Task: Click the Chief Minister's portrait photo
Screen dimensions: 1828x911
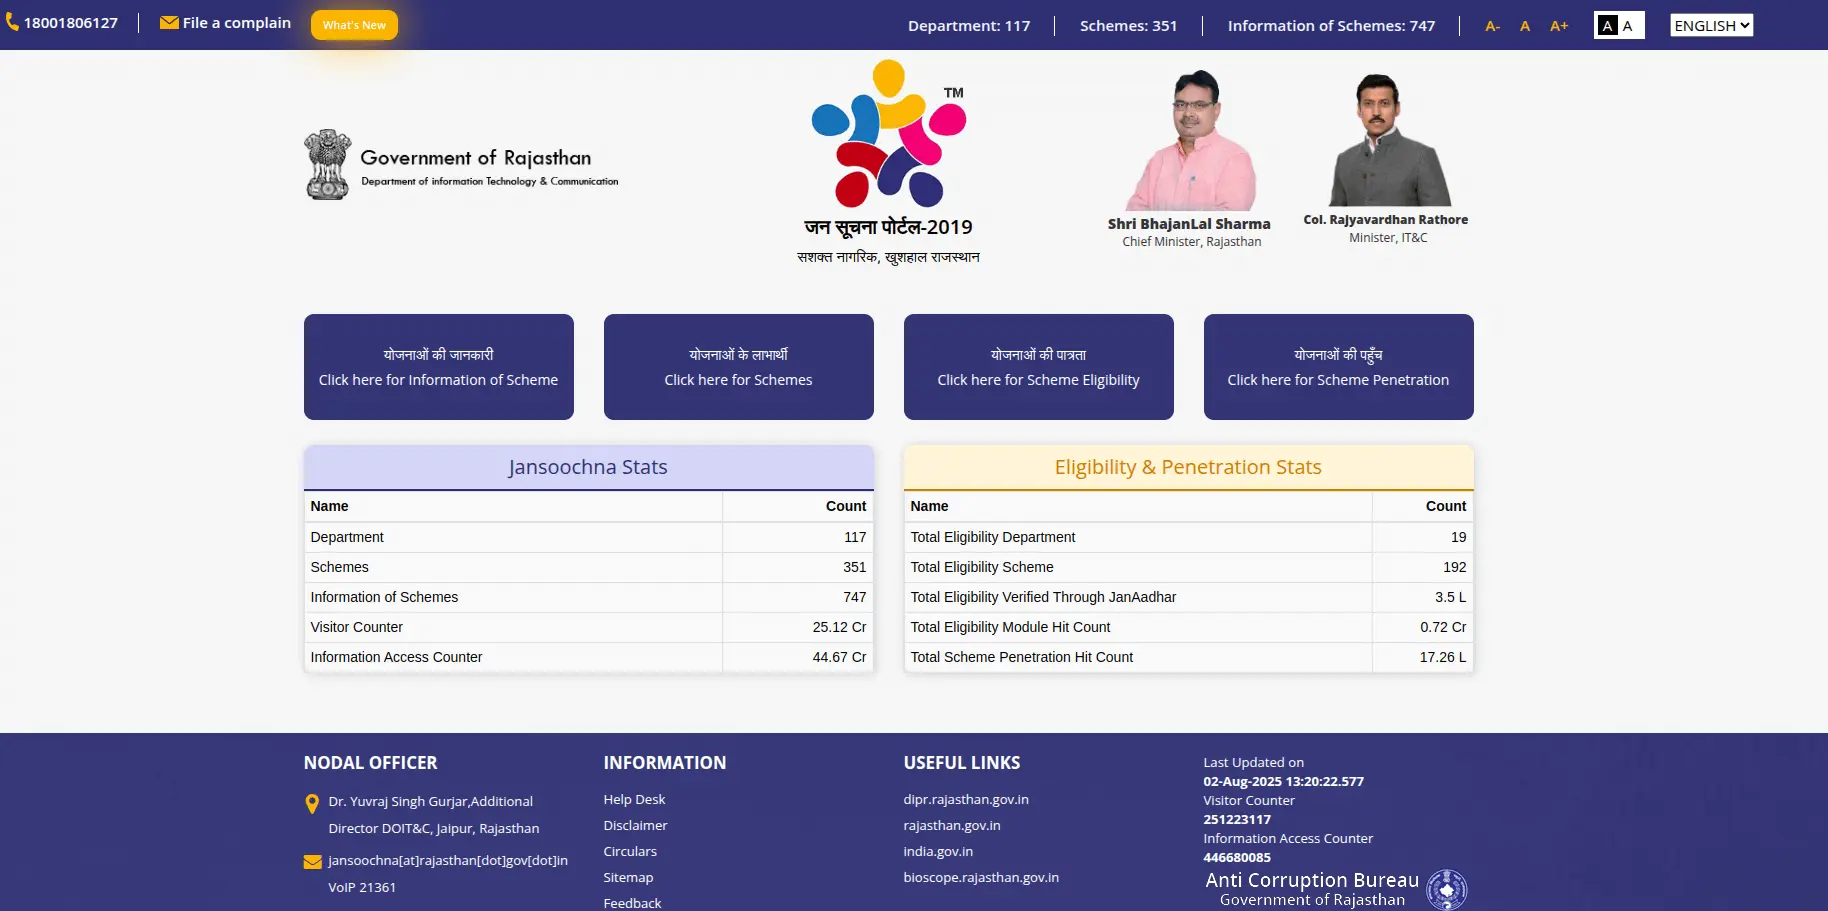Action: (x=1190, y=140)
